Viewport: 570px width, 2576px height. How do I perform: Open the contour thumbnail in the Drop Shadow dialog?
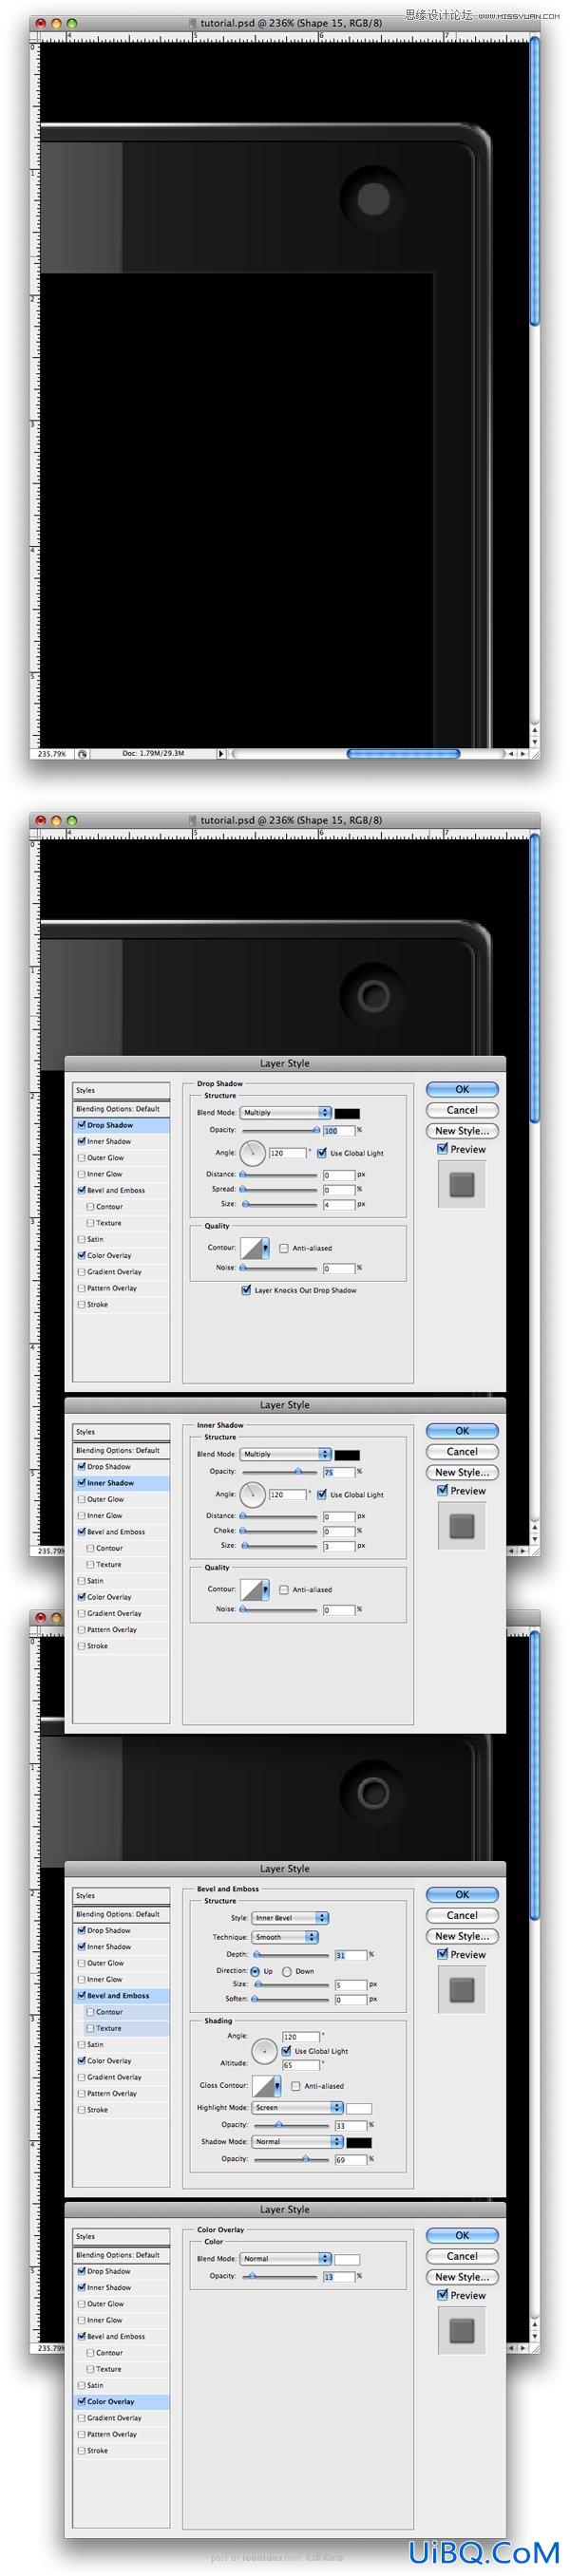pos(252,1248)
